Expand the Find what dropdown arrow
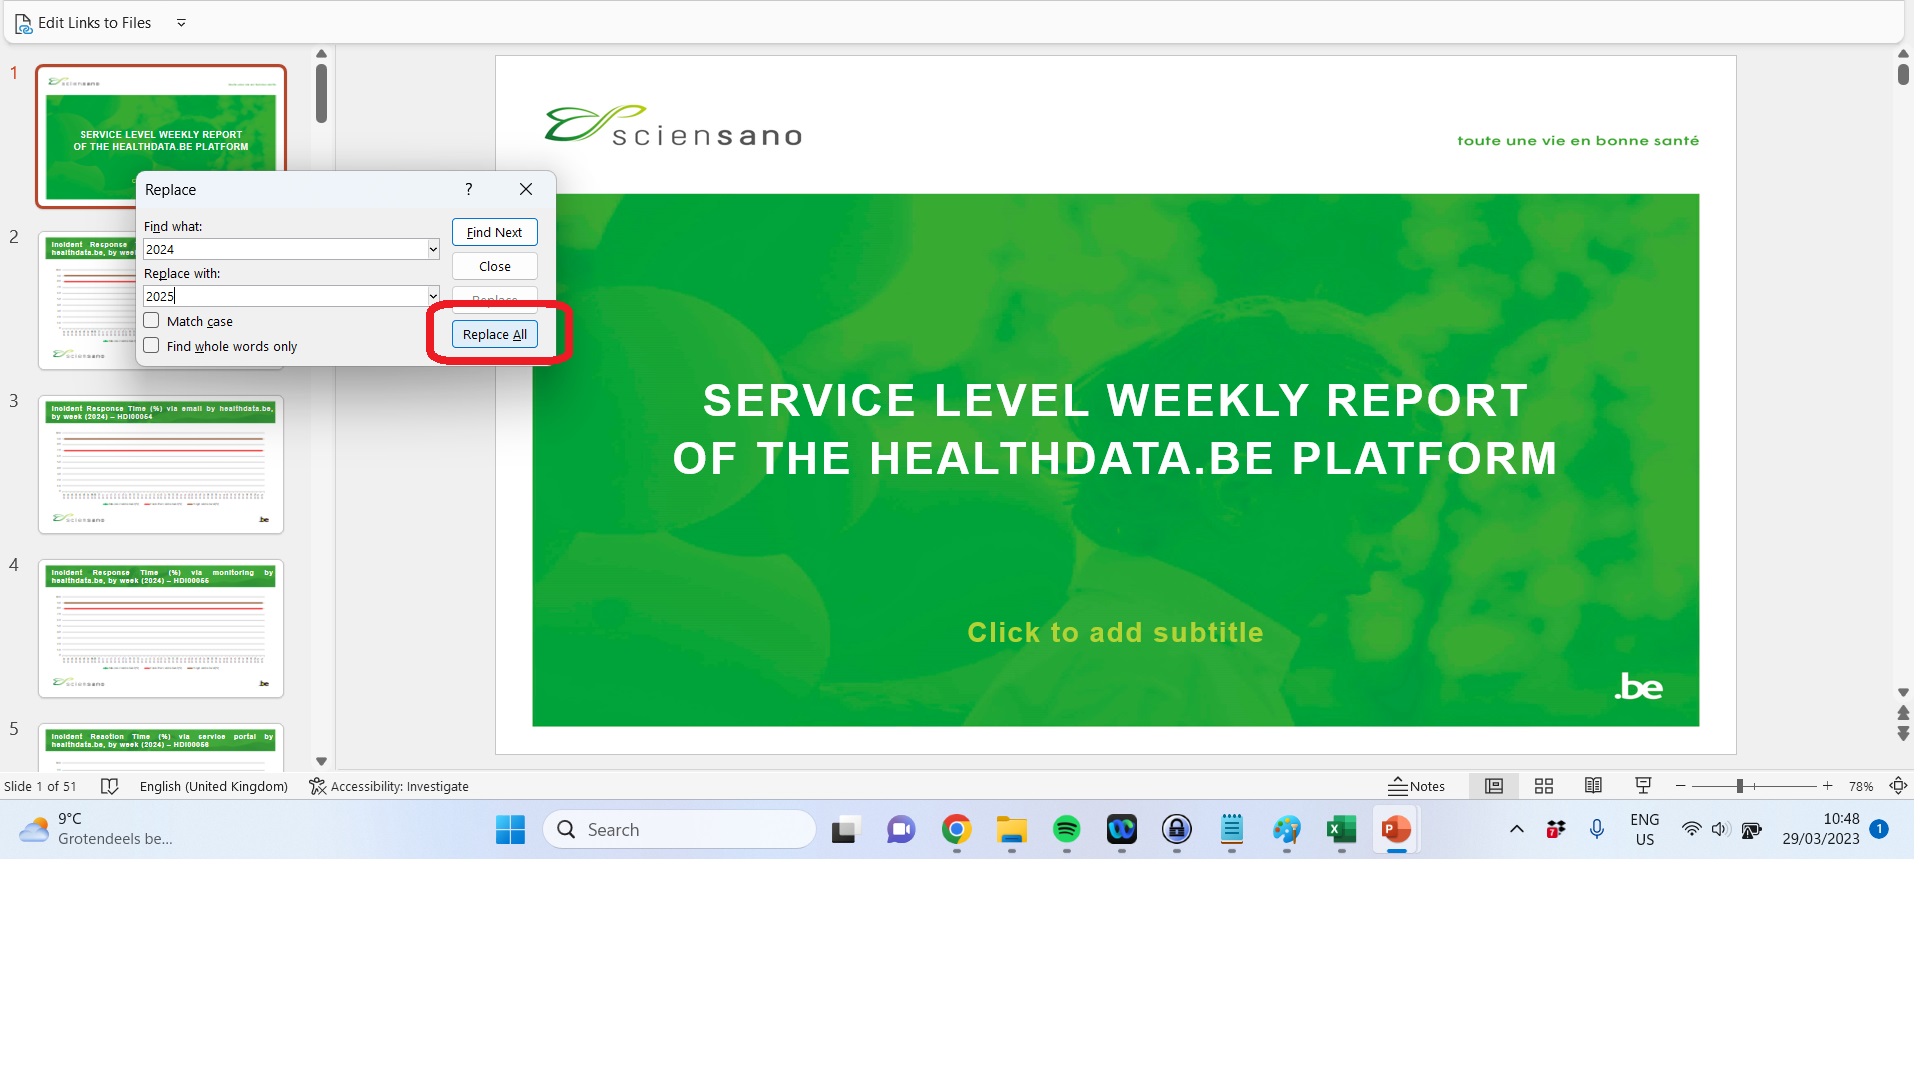Screen dimensions: 1920x1080 pos(433,249)
